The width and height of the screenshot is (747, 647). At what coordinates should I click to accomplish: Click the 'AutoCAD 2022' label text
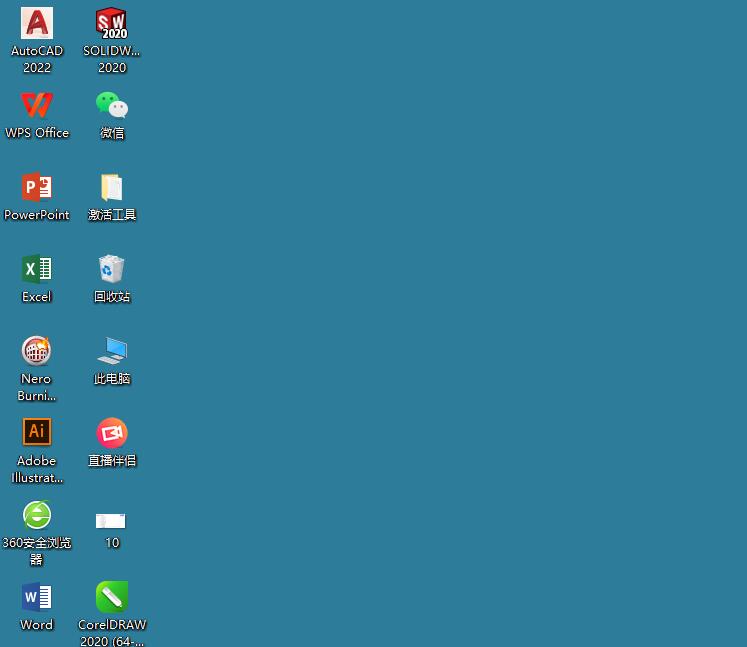[37, 59]
